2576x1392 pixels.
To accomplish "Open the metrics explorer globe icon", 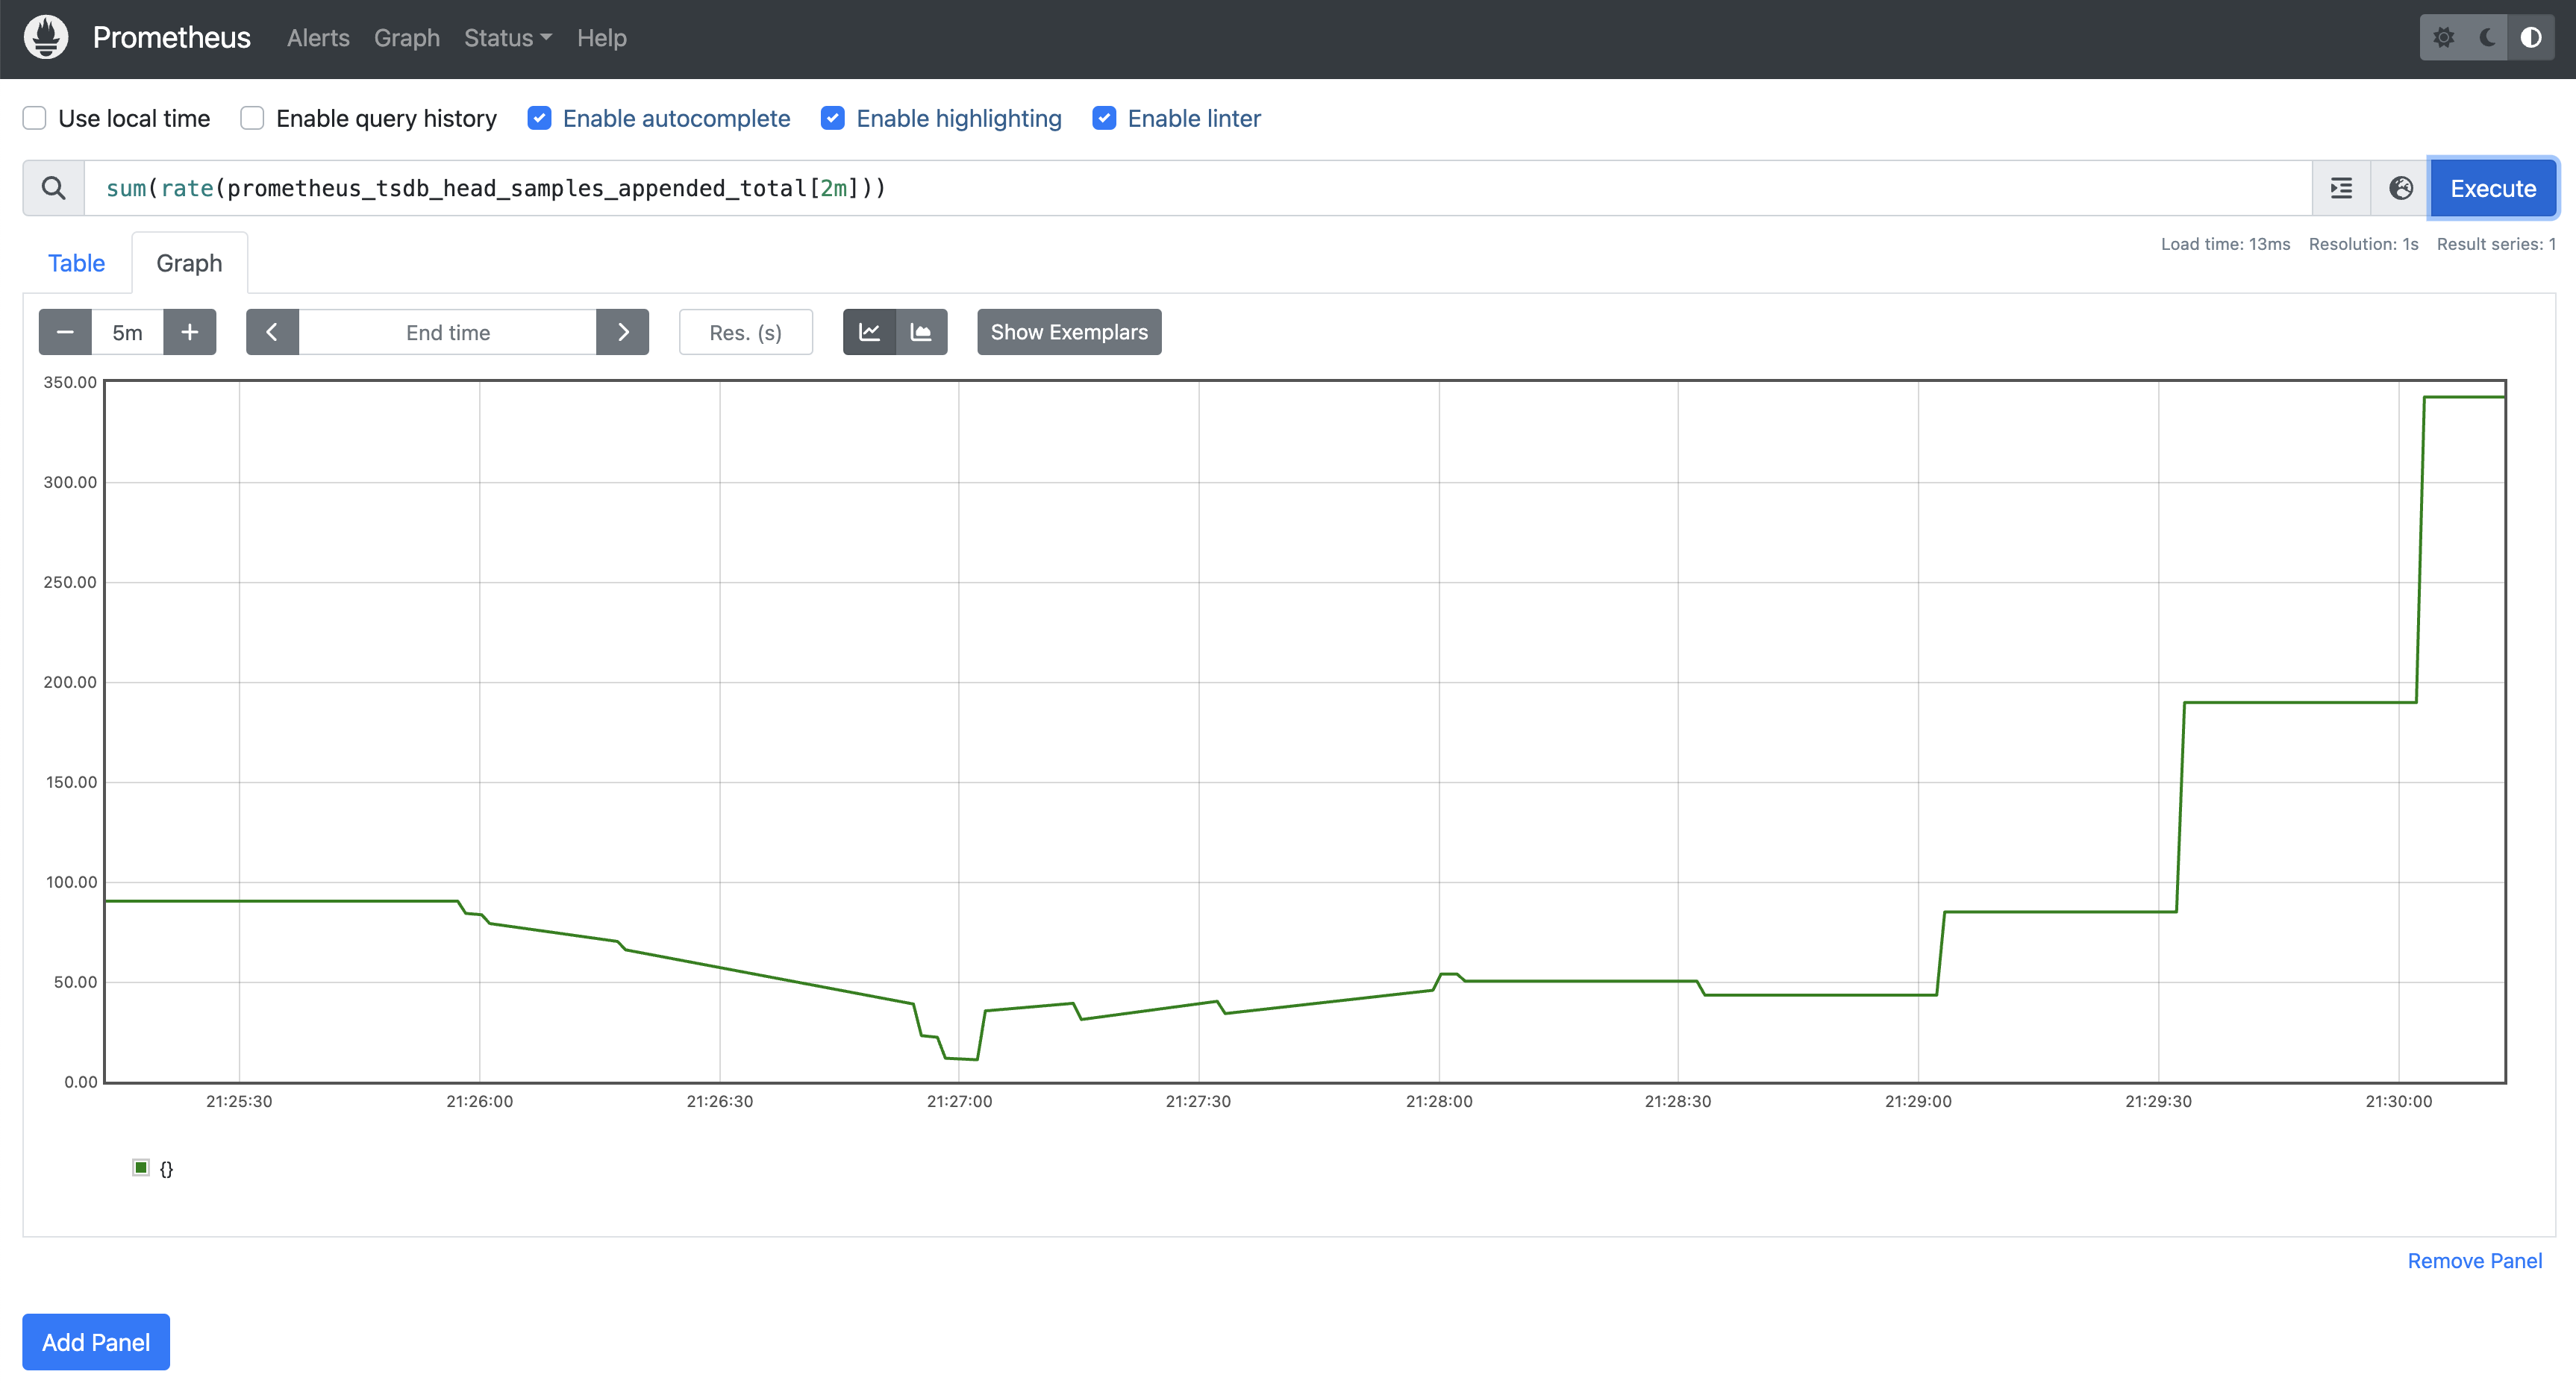I will click(x=2400, y=188).
